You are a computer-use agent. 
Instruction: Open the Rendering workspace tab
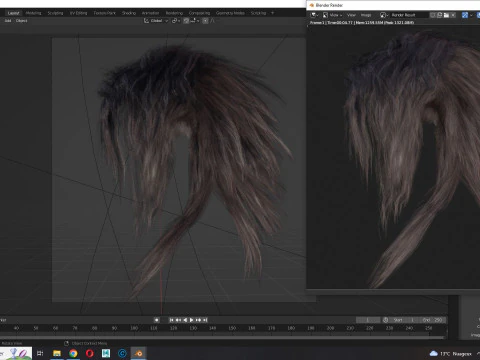(174, 13)
